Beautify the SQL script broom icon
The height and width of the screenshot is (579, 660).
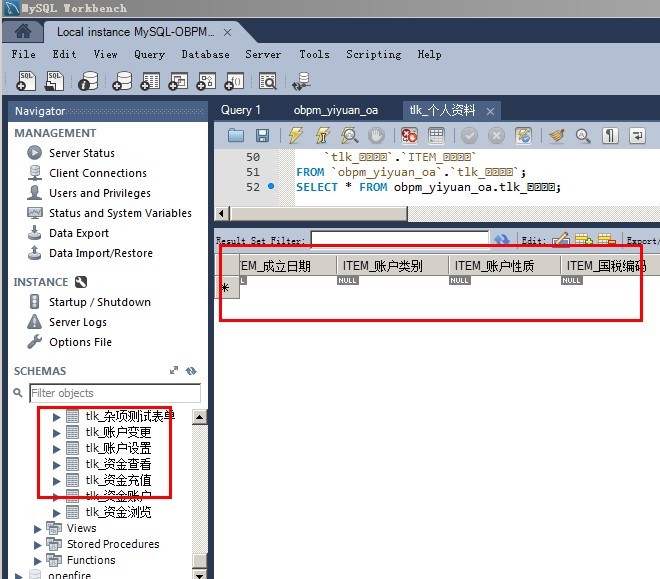(556, 135)
